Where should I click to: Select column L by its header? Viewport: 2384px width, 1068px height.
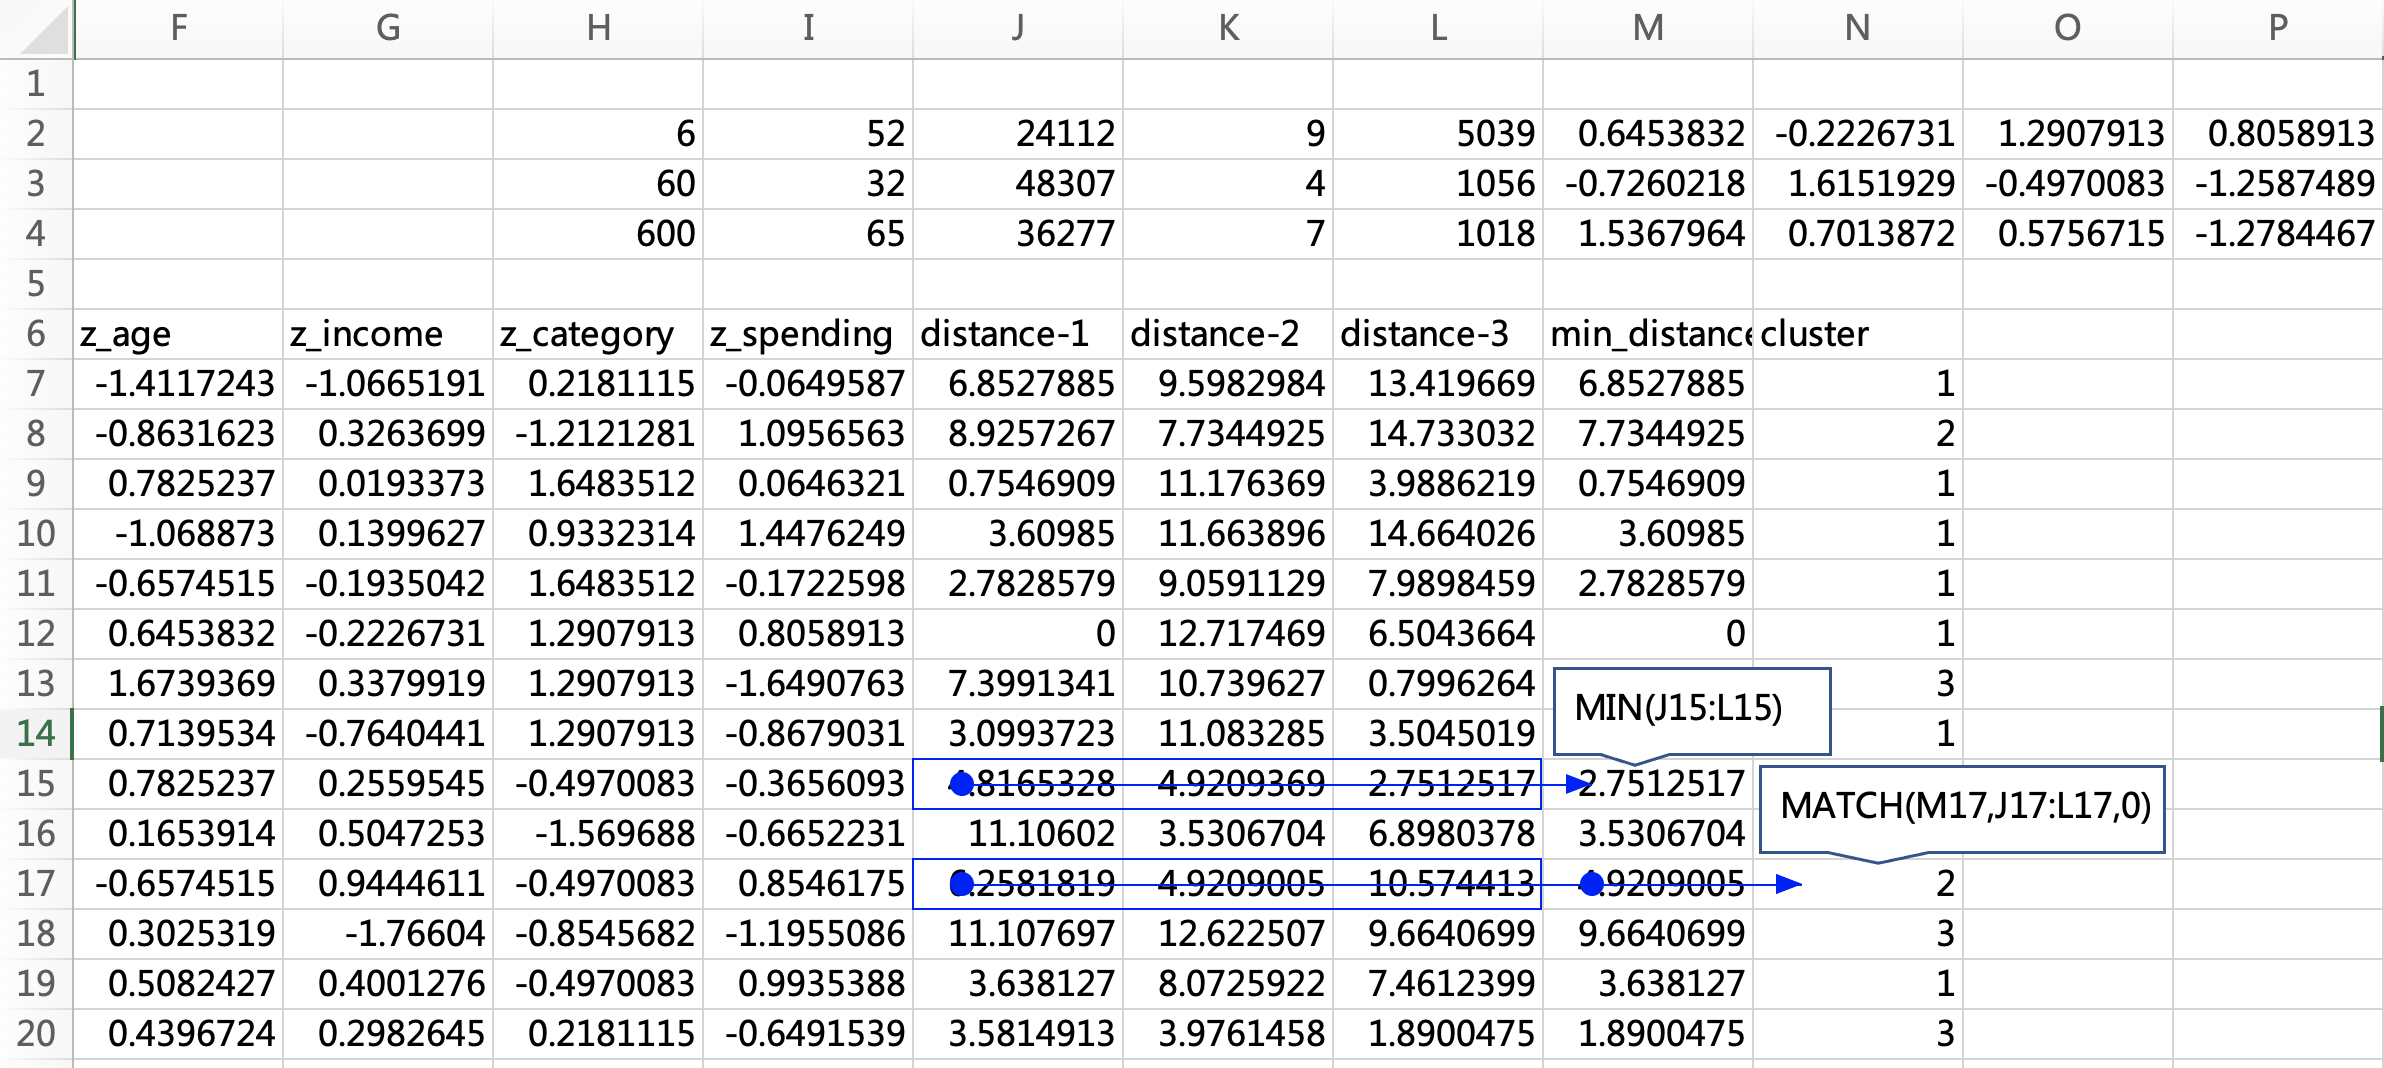pos(1438,28)
